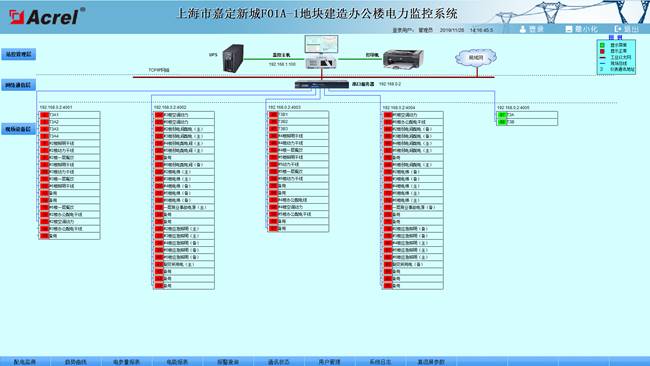Click the 网络通信层 layer button

(18, 85)
